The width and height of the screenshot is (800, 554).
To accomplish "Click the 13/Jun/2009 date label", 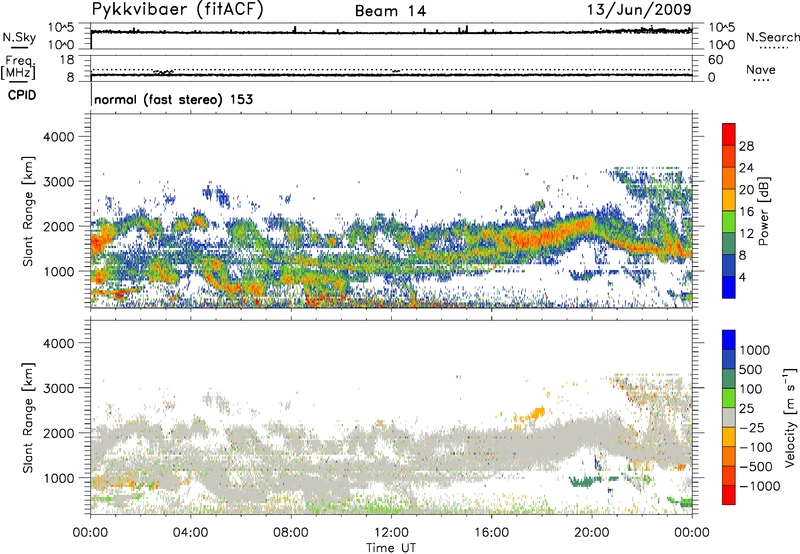I will pos(639,9).
